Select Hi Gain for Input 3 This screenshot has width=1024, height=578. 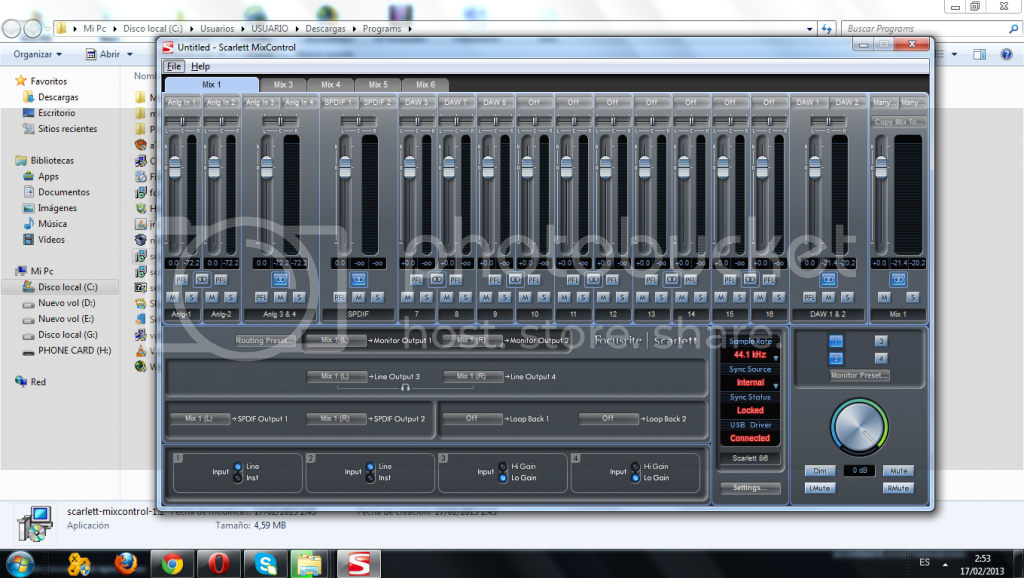(502, 466)
